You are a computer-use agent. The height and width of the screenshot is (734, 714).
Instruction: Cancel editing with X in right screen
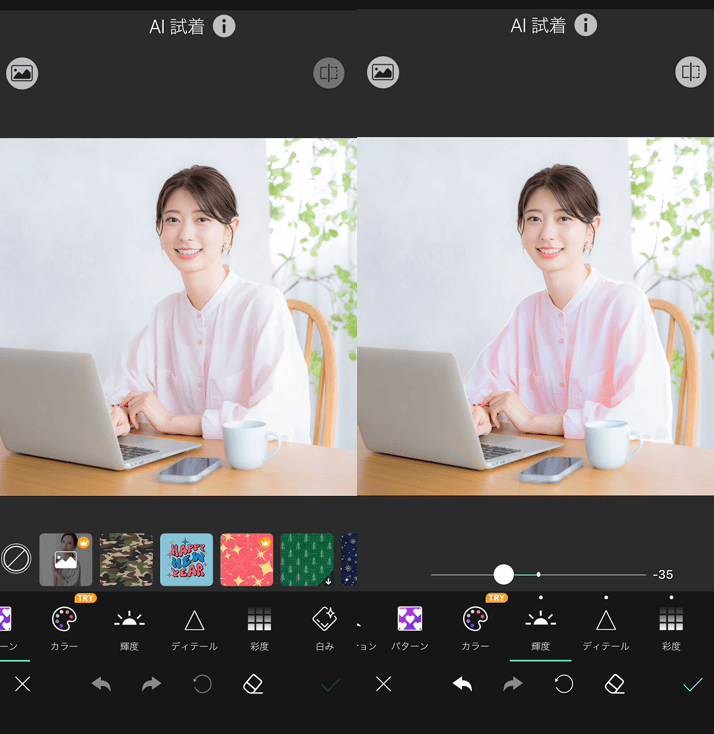coord(383,684)
